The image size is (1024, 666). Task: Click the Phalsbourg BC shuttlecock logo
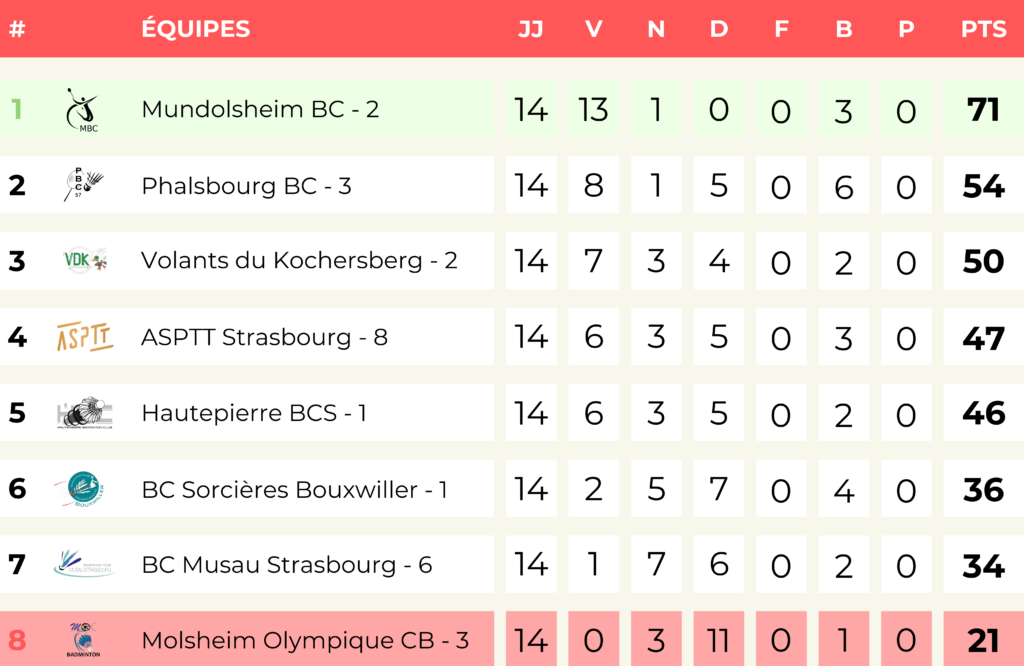click(84, 185)
